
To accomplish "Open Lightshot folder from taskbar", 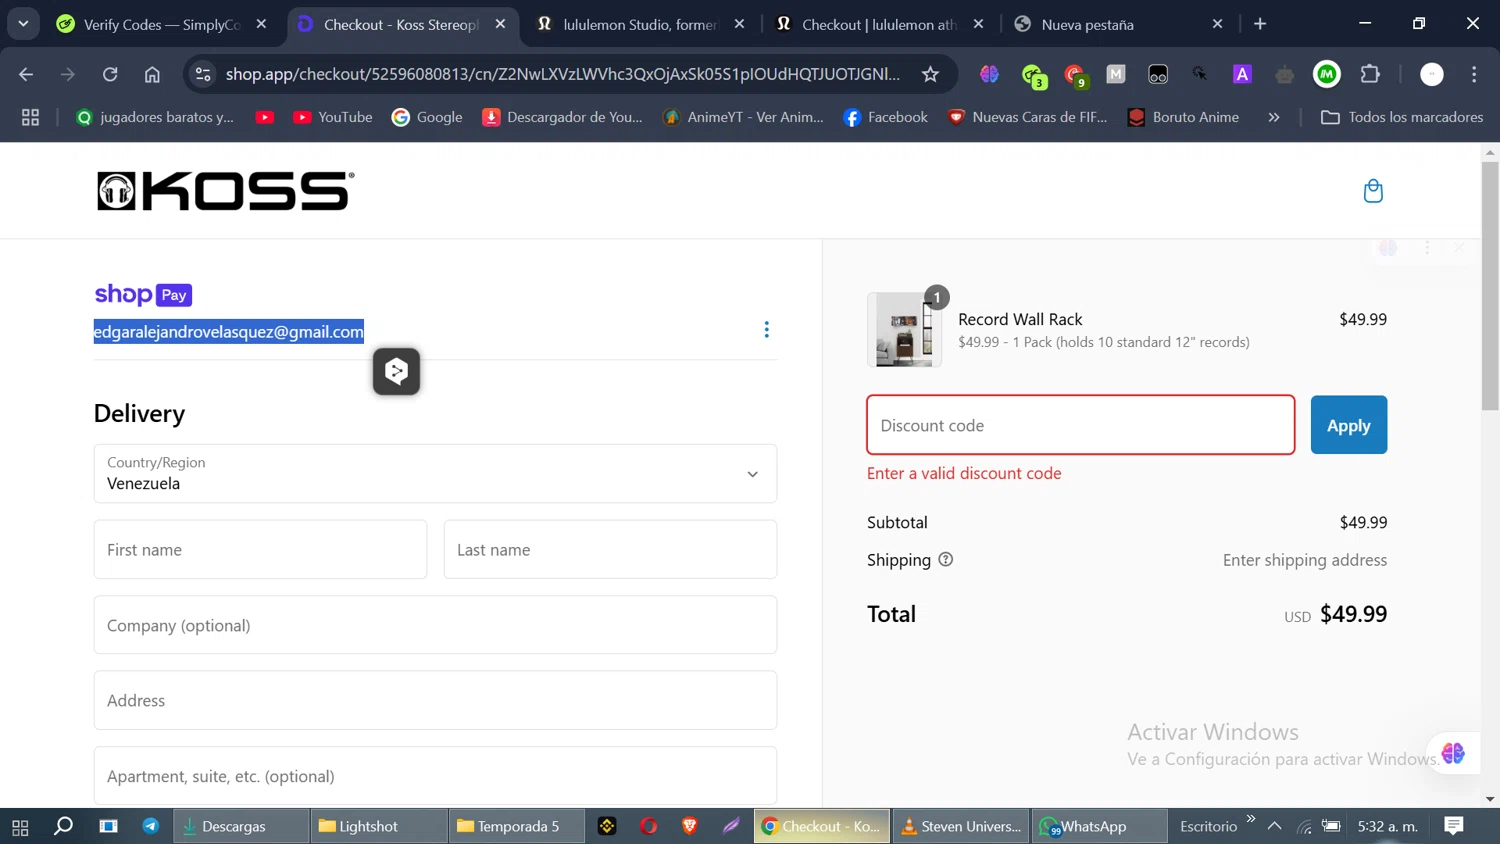I will coord(378,826).
